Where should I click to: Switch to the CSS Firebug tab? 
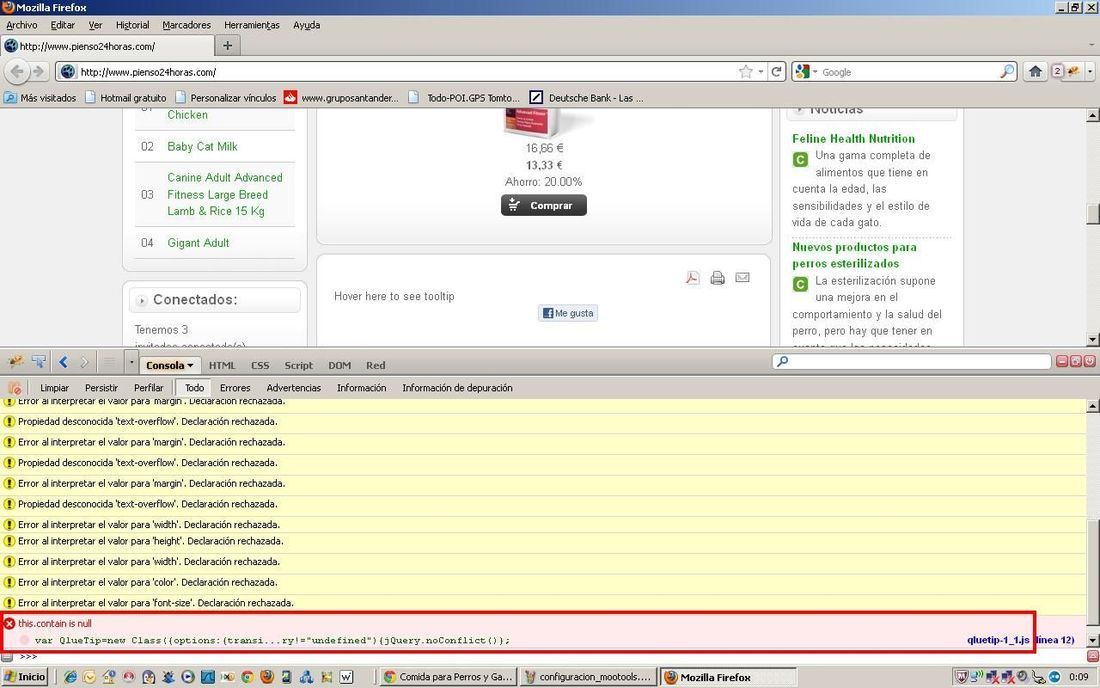point(260,365)
